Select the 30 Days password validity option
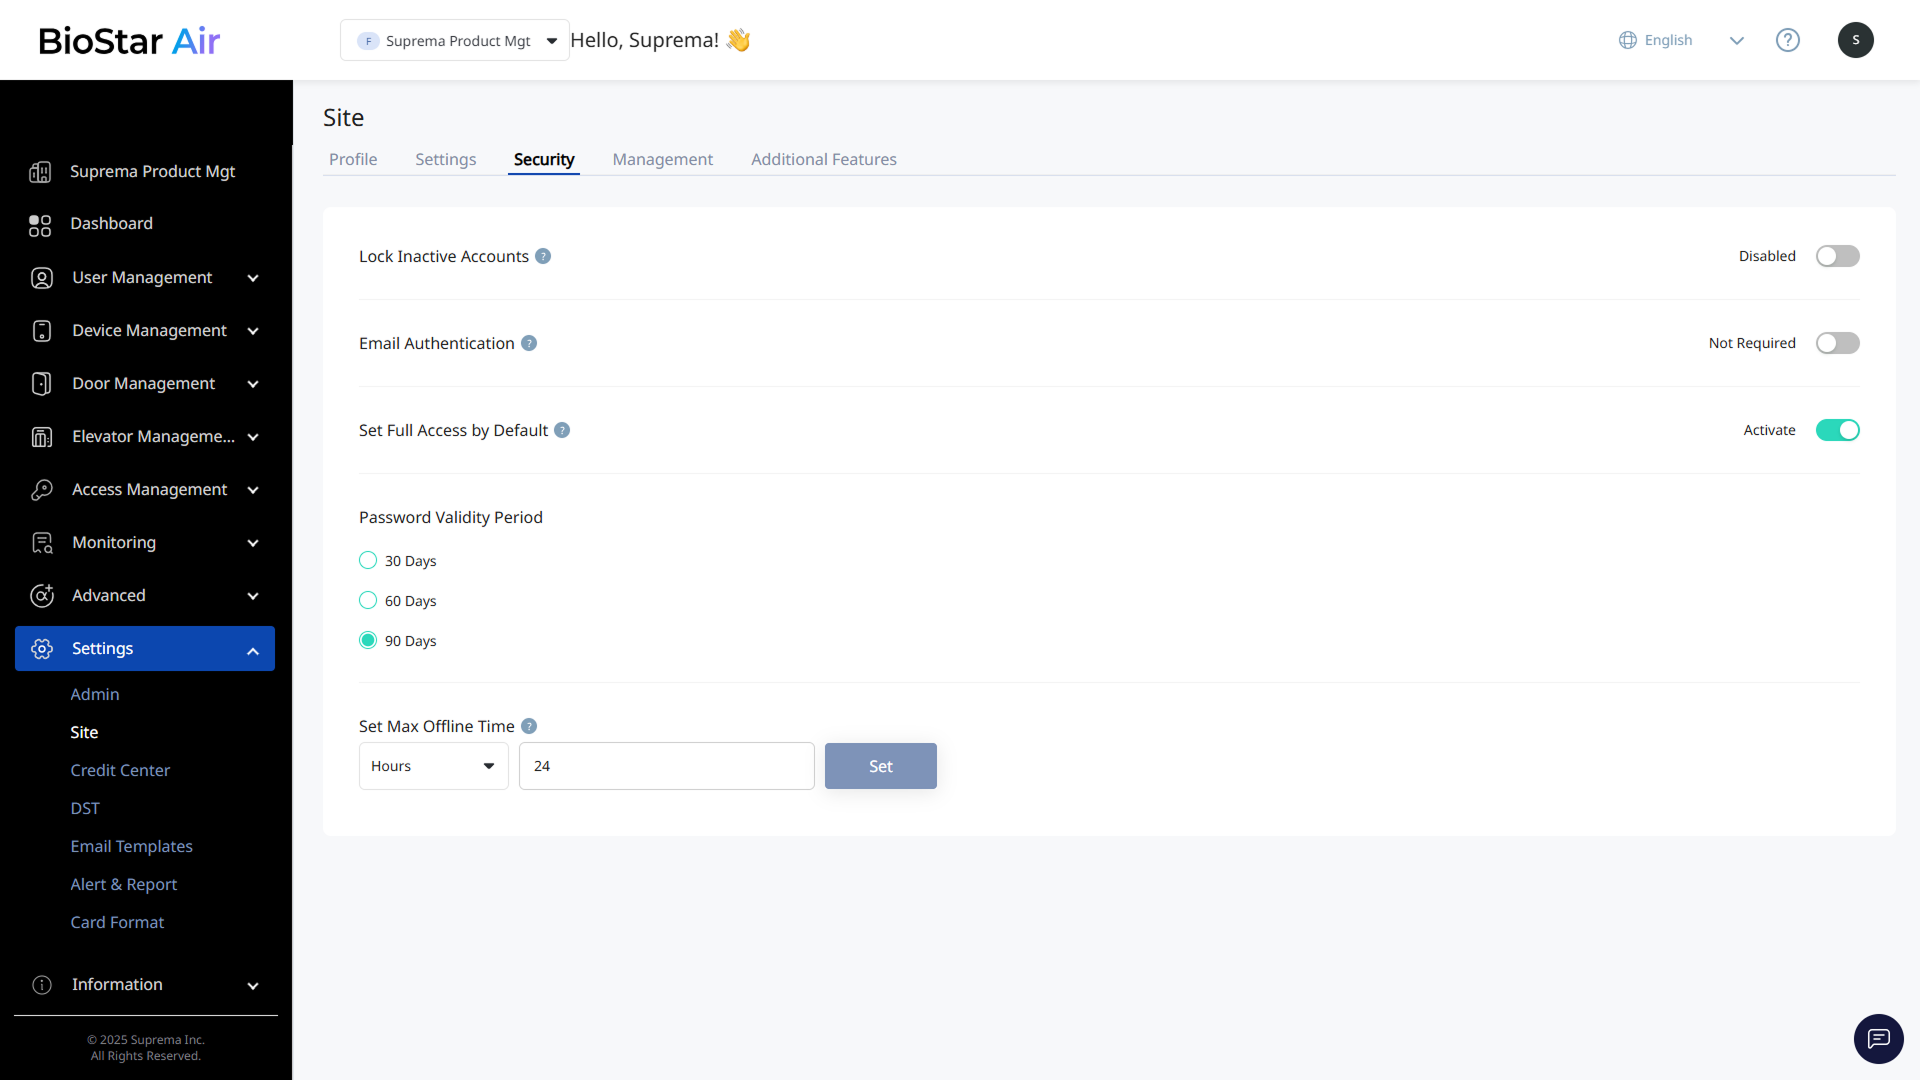The width and height of the screenshot is (1920, 1080). pyautogui.click(x=368, y=561)
